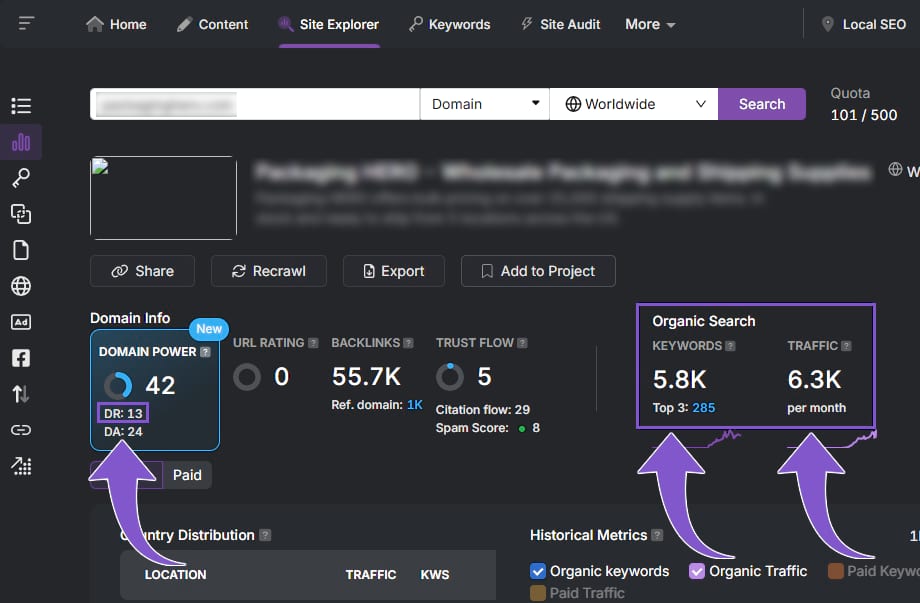The height and width of the screenshot is (603, 920).
Task: Click the Trust Flow help icon
Action: point(522,343)
